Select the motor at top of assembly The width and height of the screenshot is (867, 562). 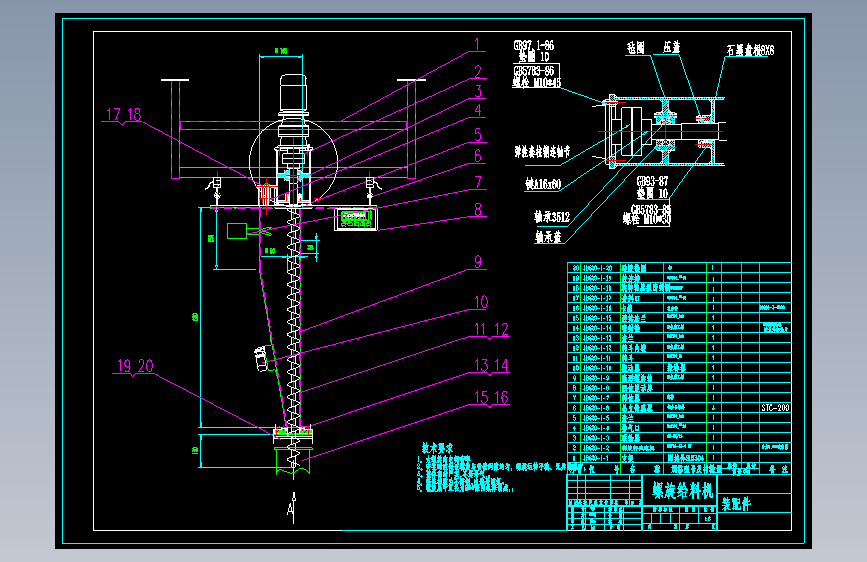293,94
